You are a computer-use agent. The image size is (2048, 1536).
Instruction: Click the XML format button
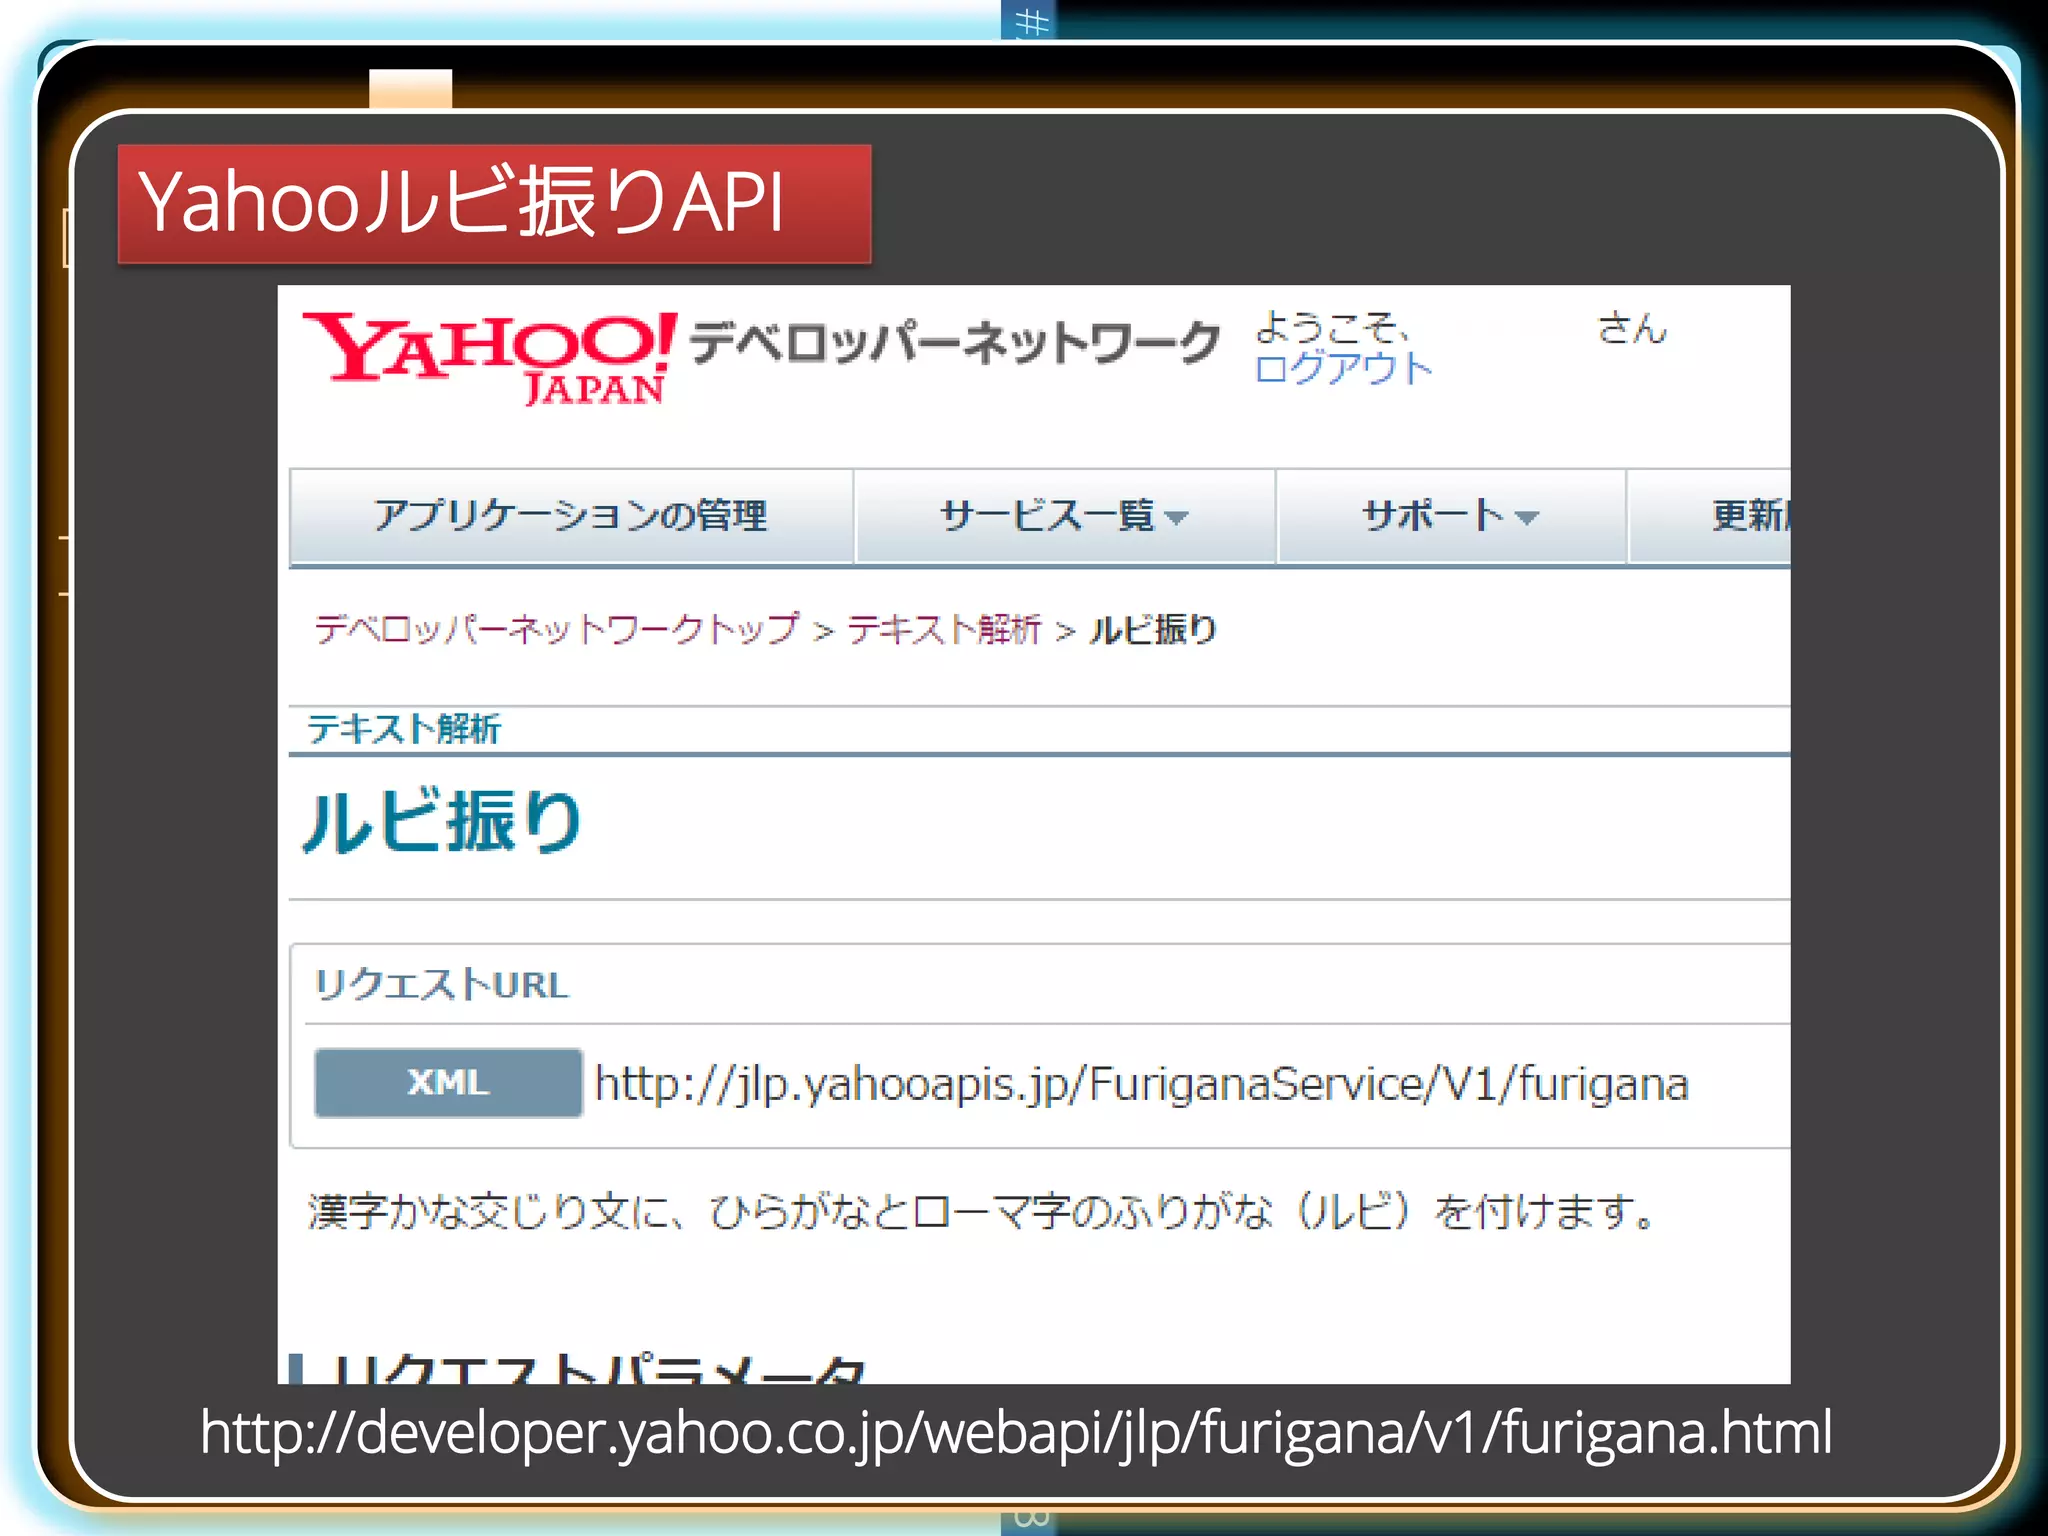448,1083
